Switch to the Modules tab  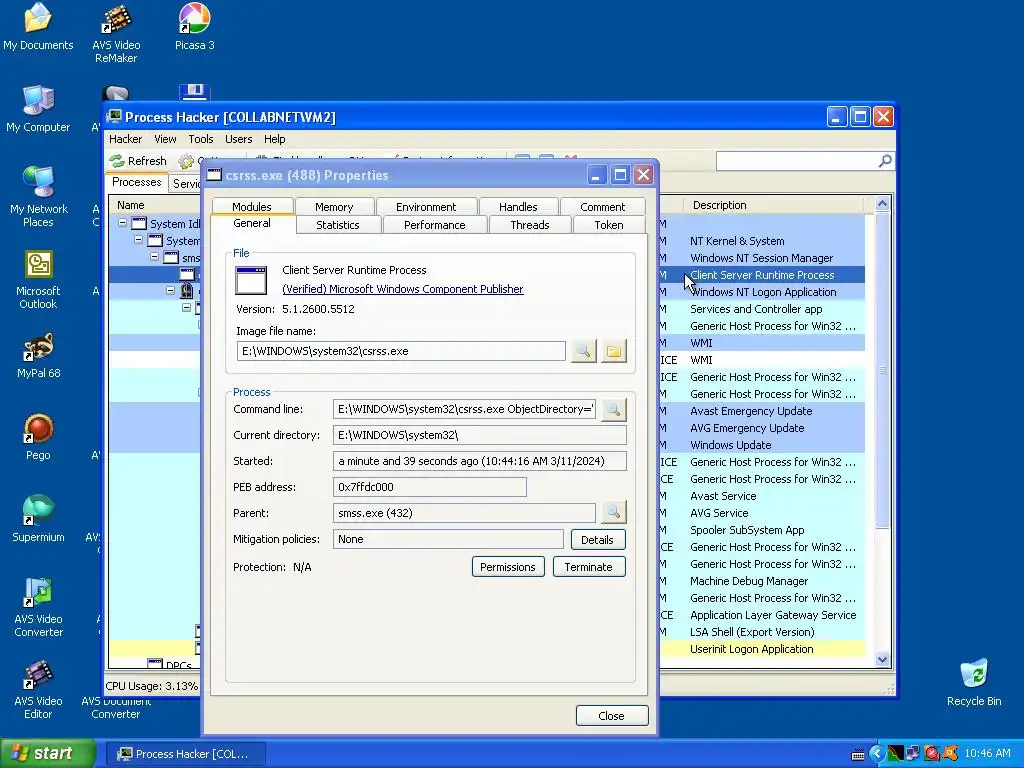251,206
